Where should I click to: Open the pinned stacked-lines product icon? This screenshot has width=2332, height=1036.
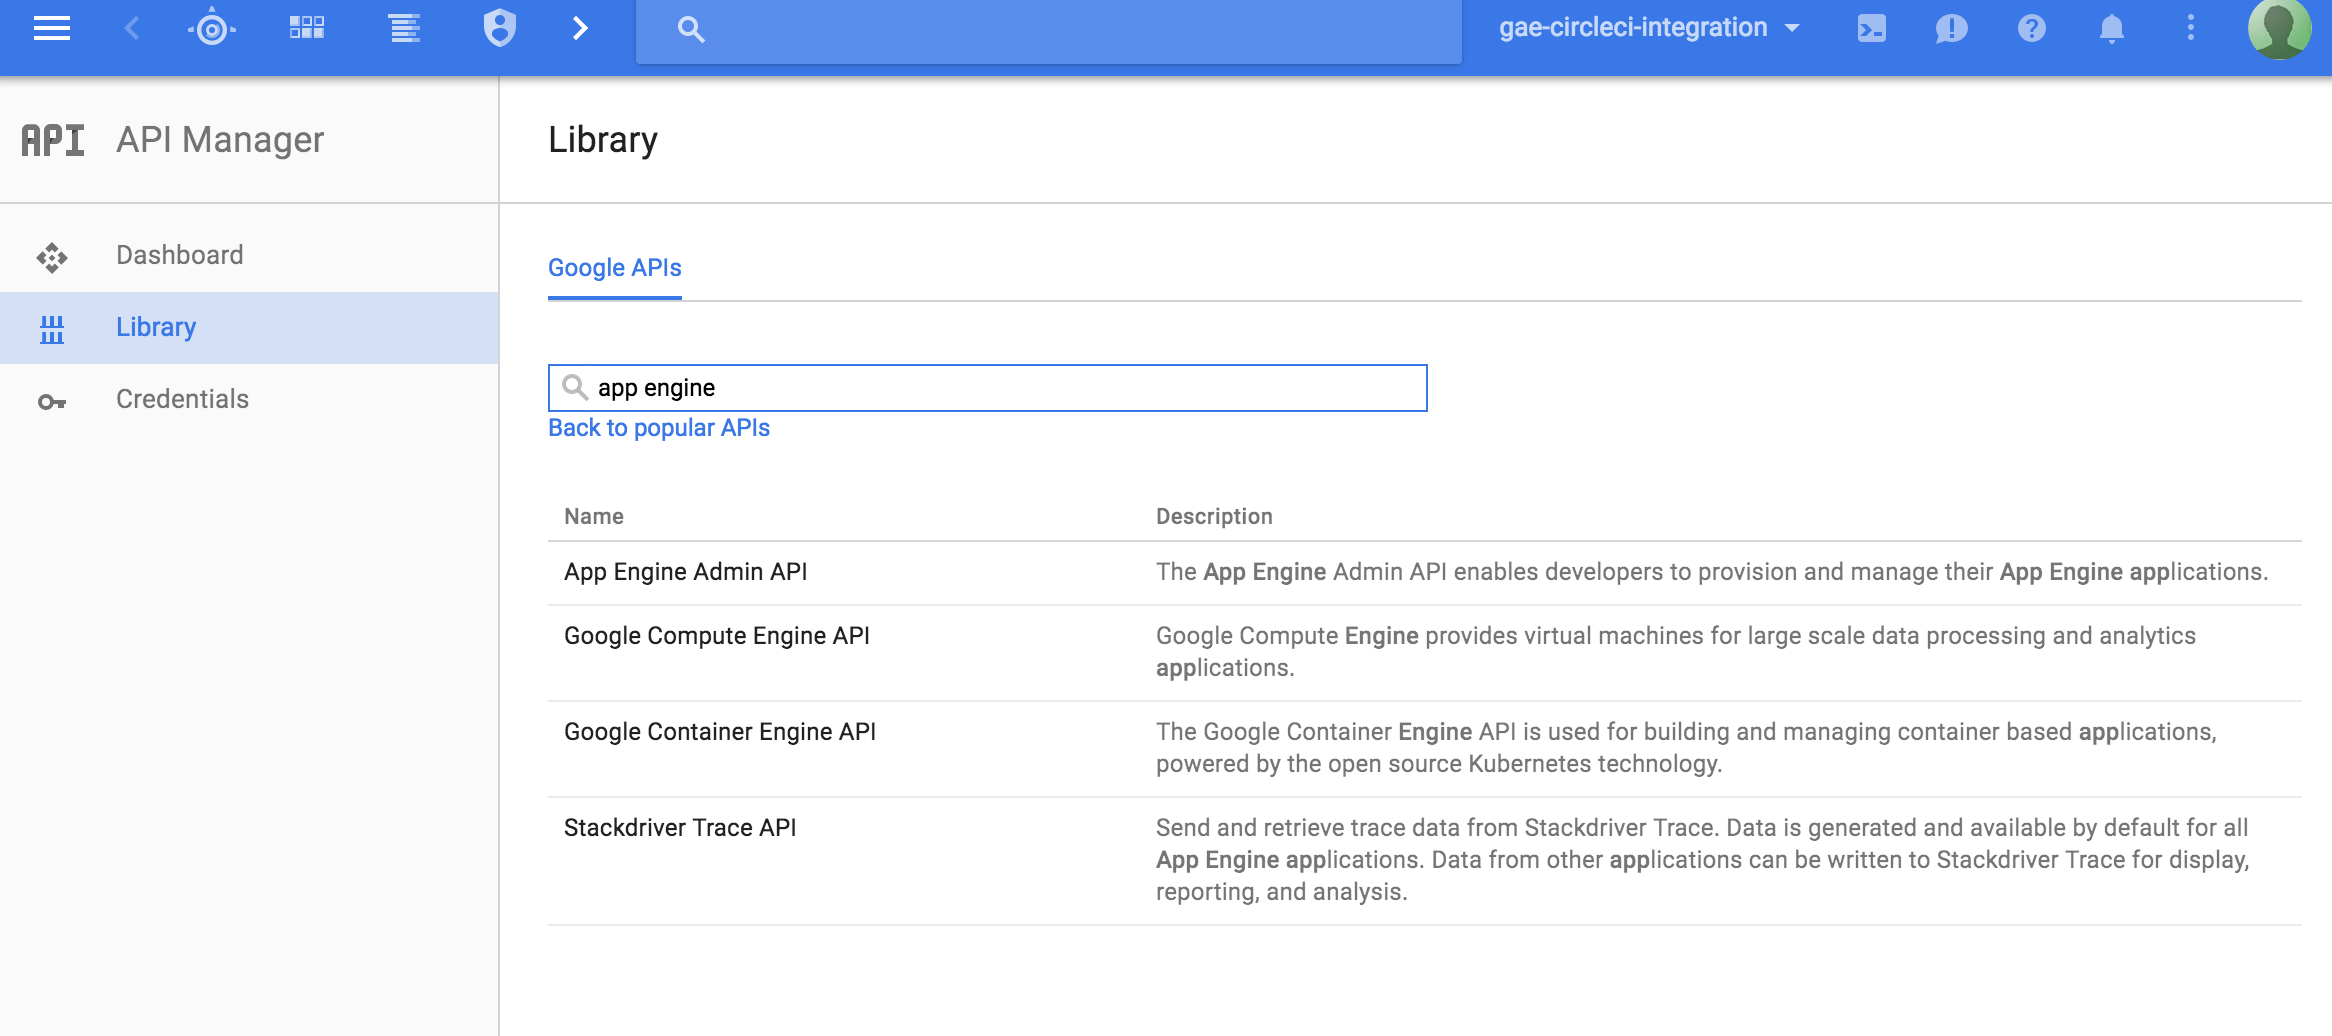click(404, 28)
